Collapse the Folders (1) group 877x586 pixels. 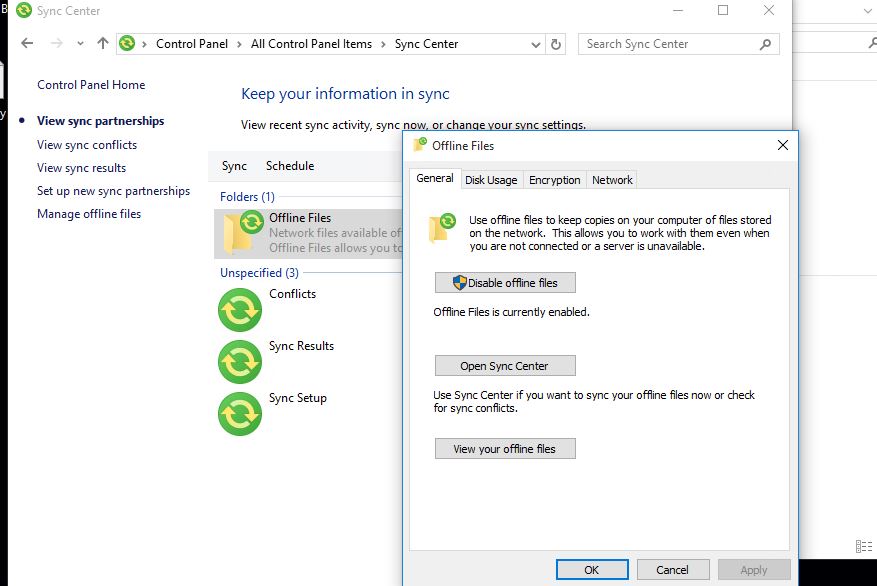point(247,197)
